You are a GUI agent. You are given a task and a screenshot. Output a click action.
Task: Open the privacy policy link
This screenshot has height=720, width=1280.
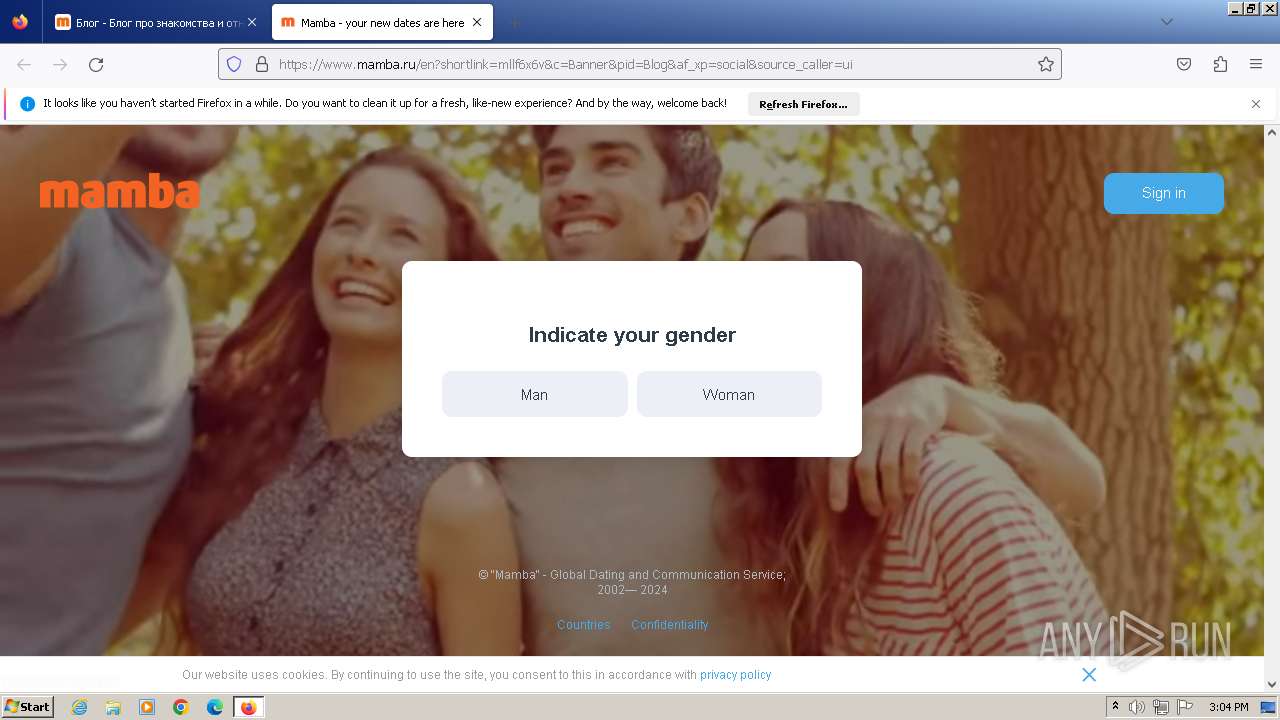tap(736, 675)
